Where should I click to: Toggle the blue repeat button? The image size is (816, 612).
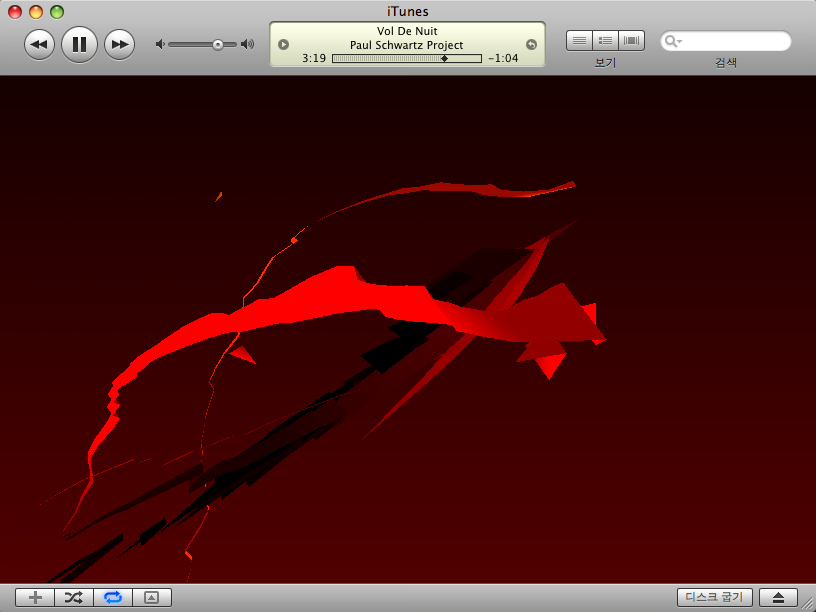click(112, 597)
